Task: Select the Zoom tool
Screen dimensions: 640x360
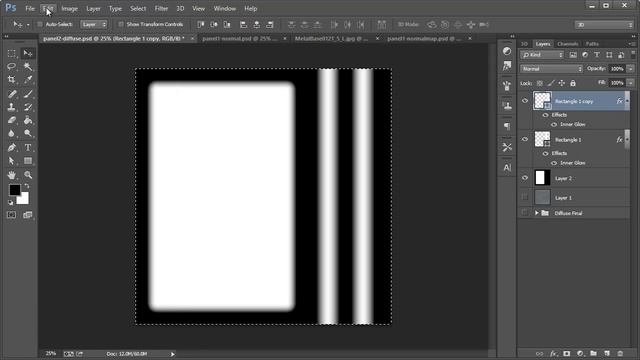Action: coord(28,175)
